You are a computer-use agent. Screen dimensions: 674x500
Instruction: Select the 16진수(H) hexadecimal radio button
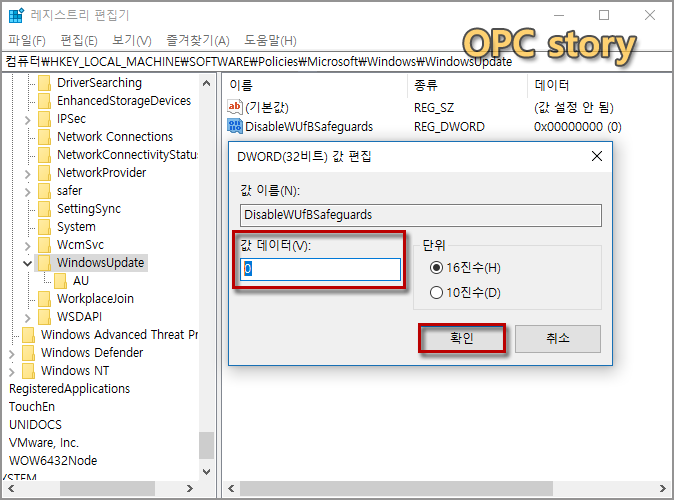coord(436,268)
